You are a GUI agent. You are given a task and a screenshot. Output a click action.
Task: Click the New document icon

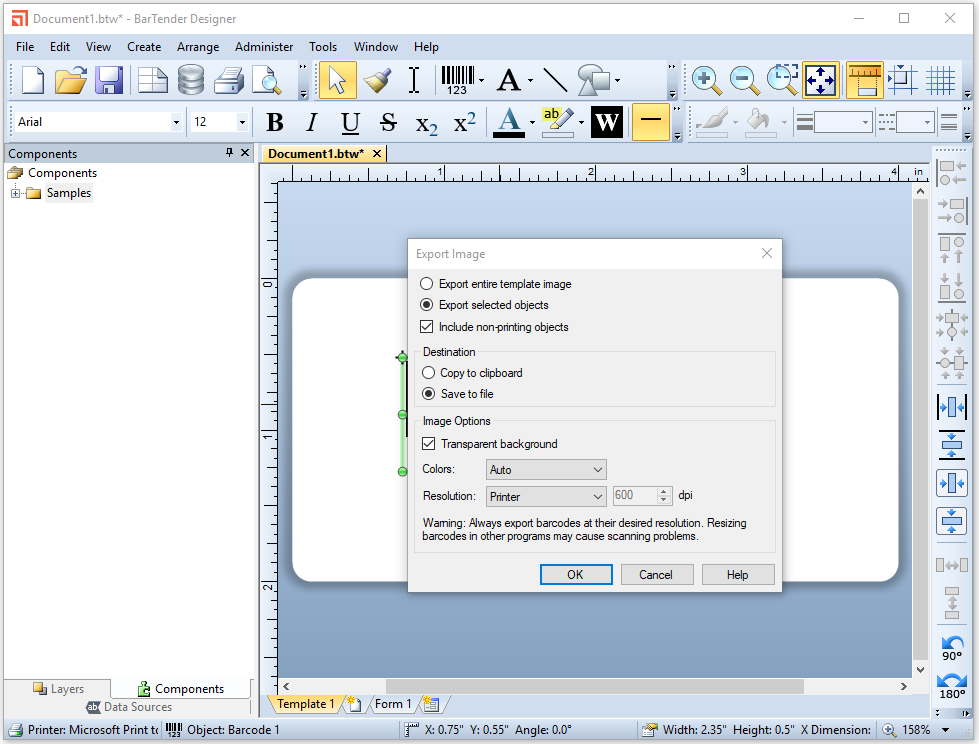pyautogui.click(x=32, y=80)
